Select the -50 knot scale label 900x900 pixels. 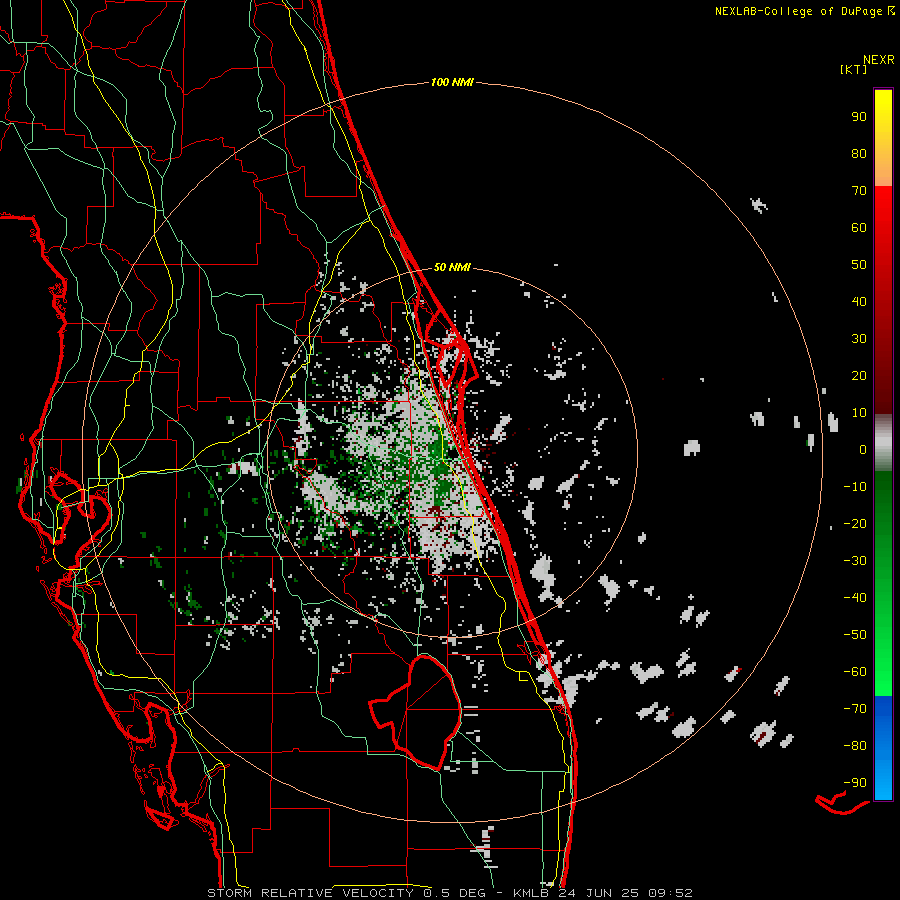pyautogui.click(x=855, y=635)
